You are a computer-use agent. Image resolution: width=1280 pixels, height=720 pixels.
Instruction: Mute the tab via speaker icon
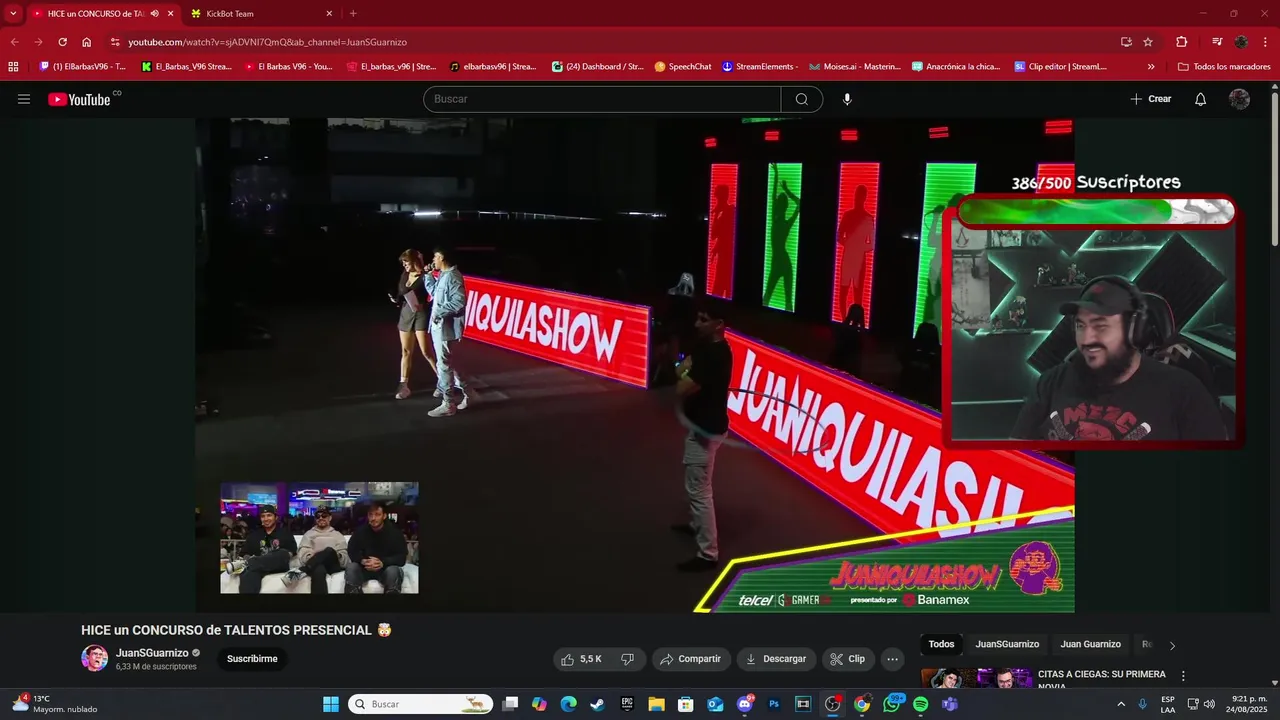point(154,14)
